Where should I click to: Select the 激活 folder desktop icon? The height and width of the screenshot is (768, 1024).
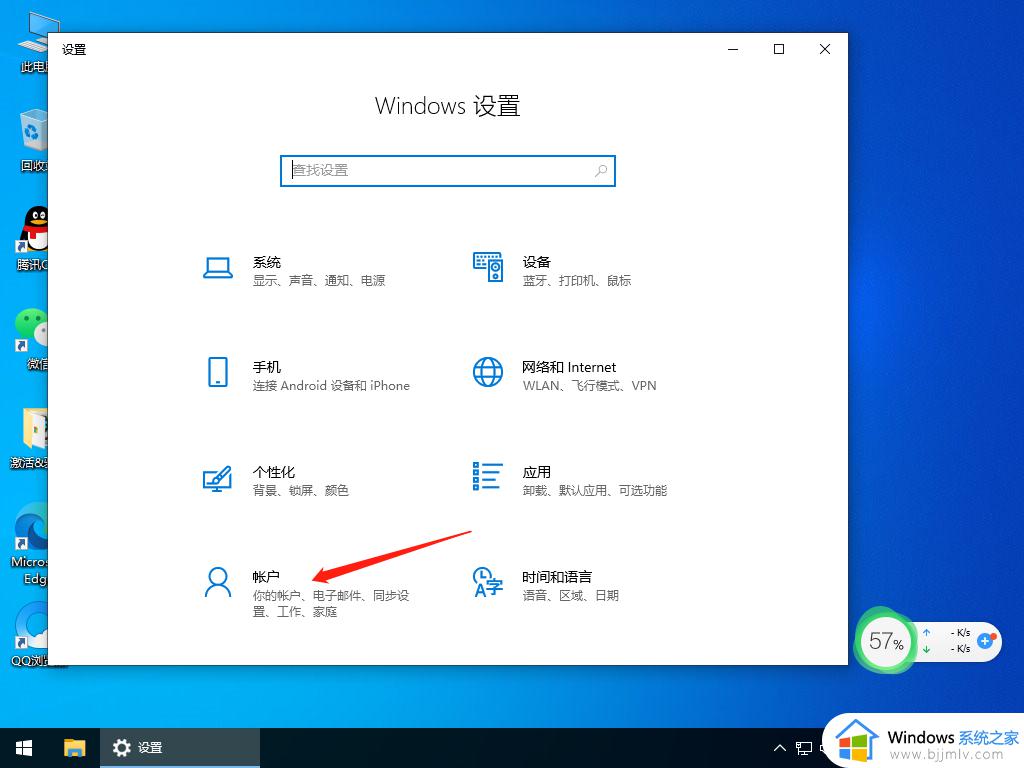(30, 438)
